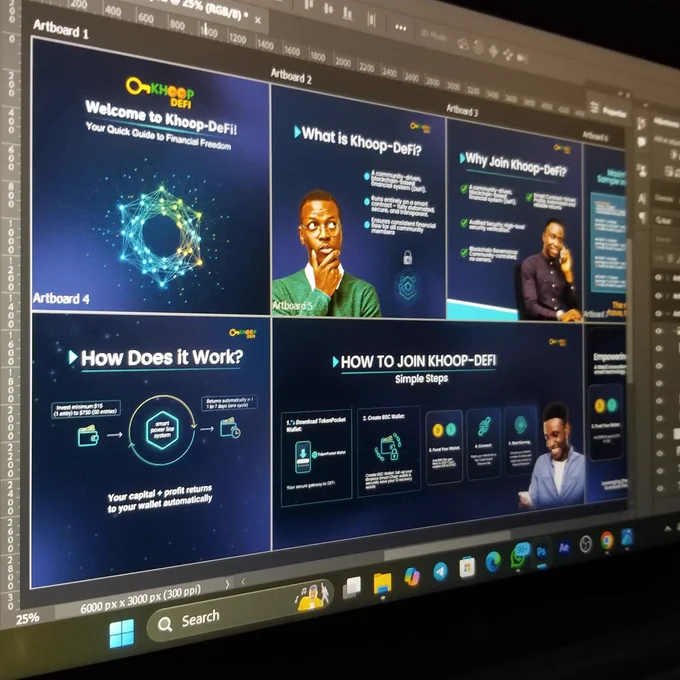Select the Artboard 5 label

click(x=292, y=306)
